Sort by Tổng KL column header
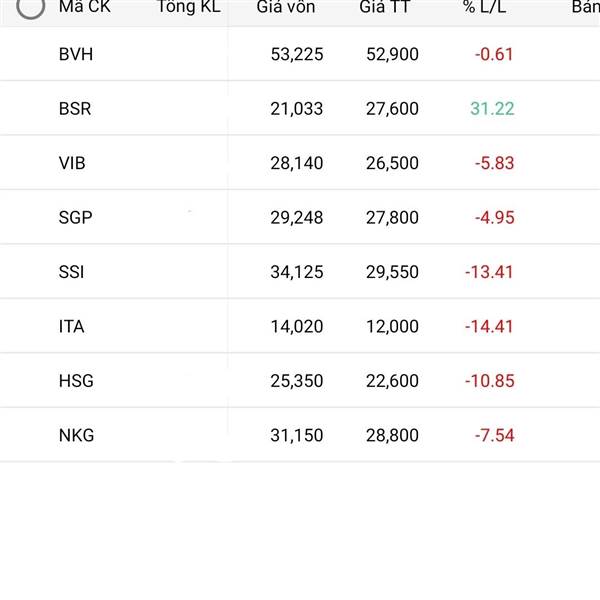The height and width of the screenshot is (600, 600). click(189, 7)
